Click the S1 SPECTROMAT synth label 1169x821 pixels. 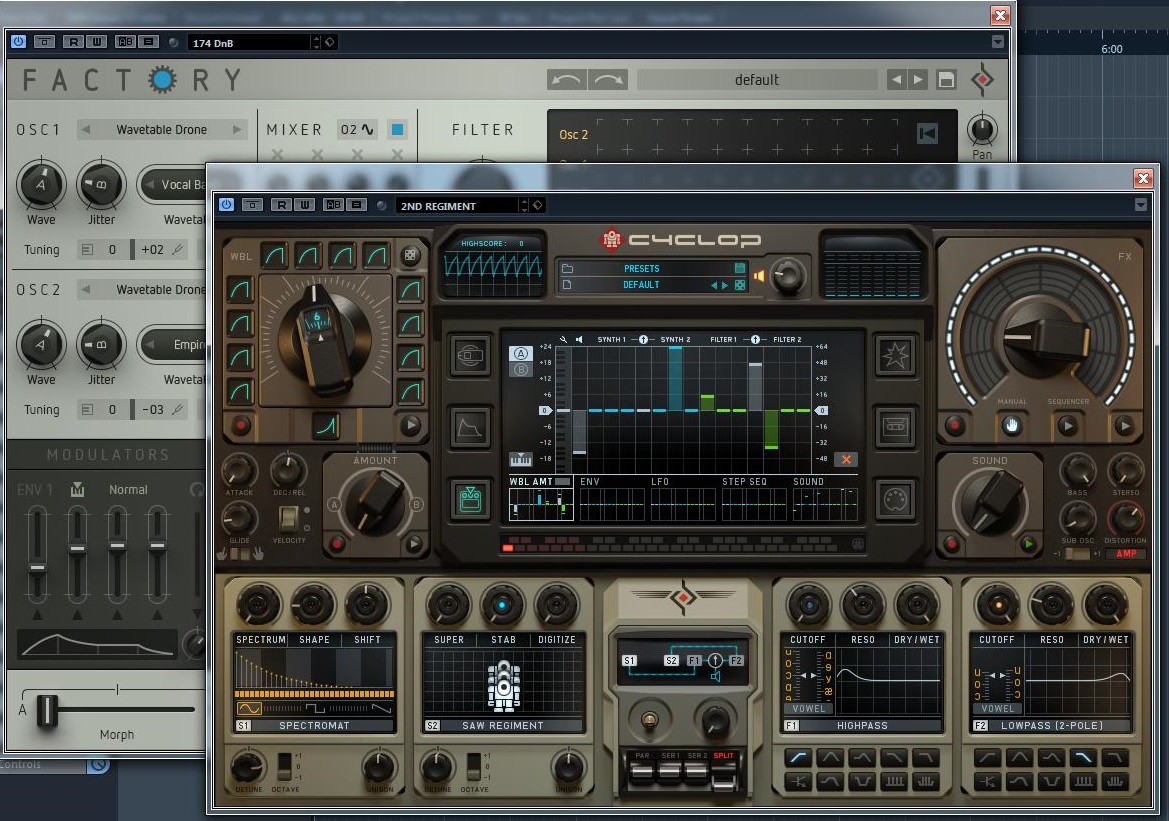coord(314,725)
